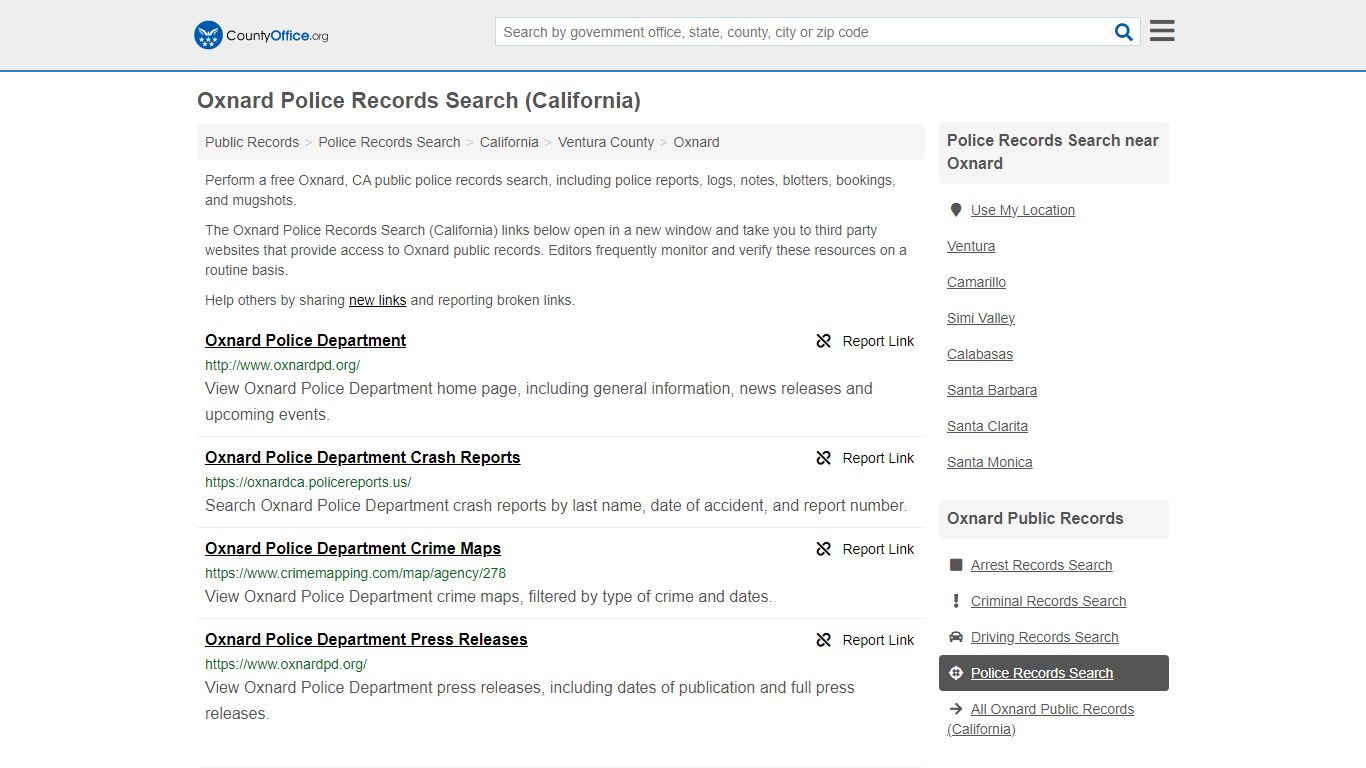Screen dimensions: 1366x768
Task: Select Camarillo in nearby list
Action: (976, 282)
